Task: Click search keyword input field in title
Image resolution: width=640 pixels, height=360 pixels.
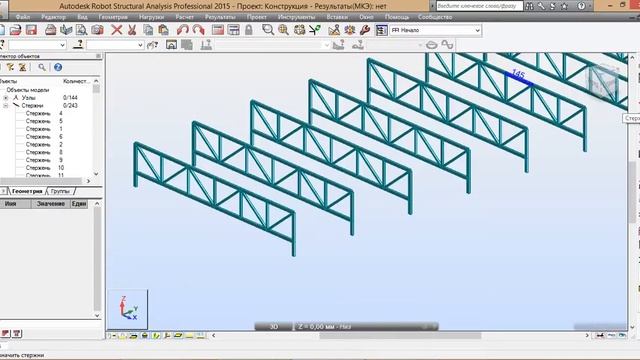Action: (479, 6)
